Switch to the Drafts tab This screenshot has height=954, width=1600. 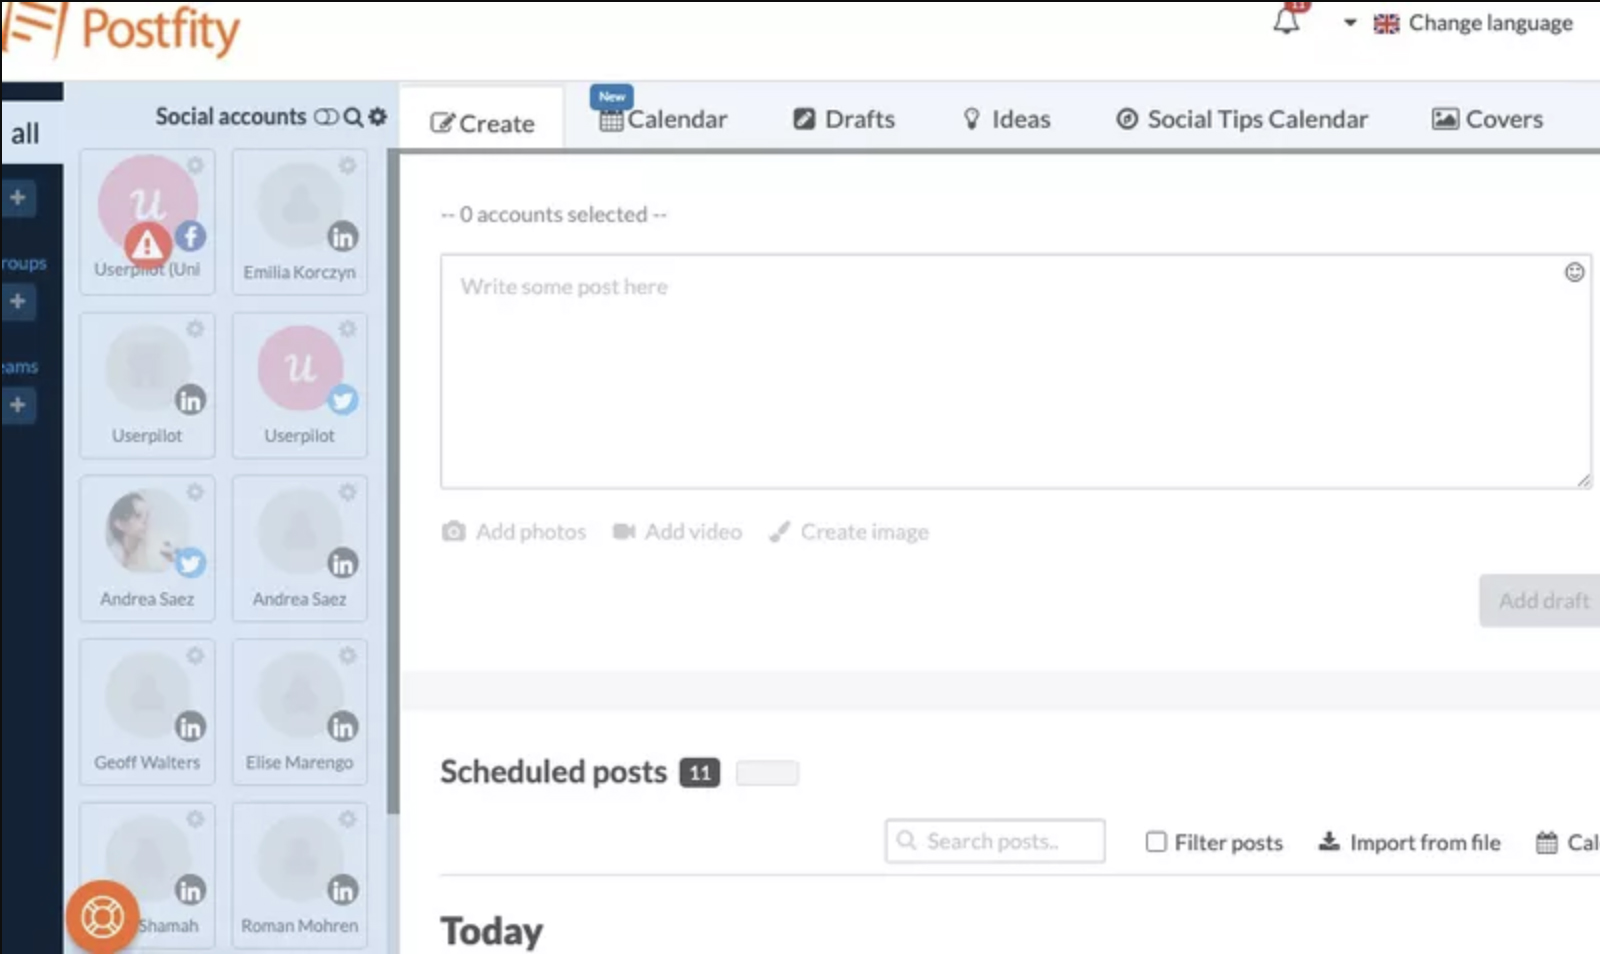click(844, 119)
